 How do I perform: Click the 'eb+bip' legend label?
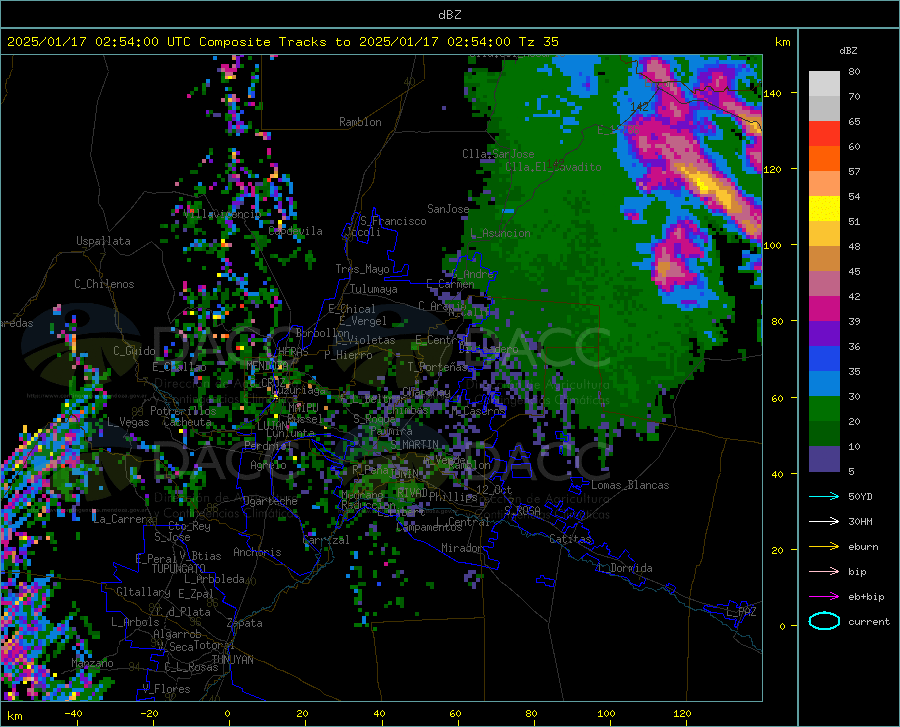tap(866, 597)
